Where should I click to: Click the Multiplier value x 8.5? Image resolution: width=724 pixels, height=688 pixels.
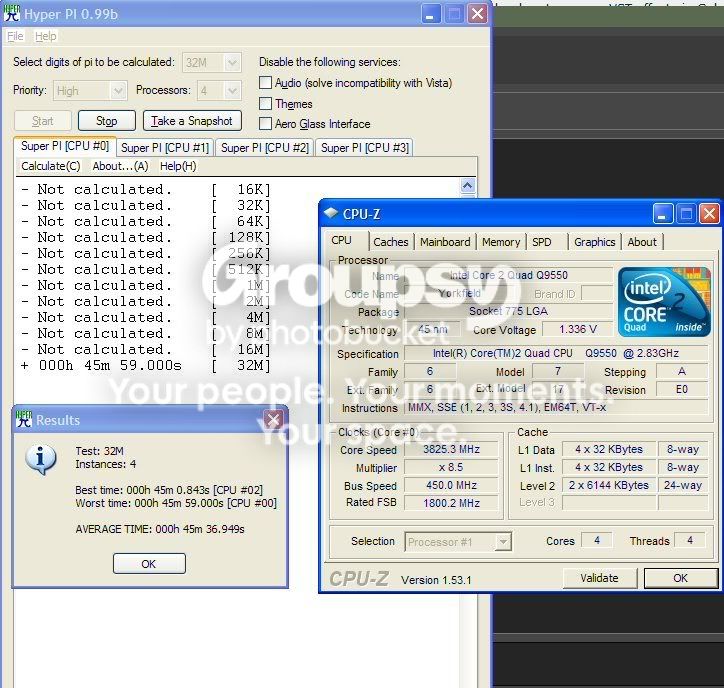[452, 467]
